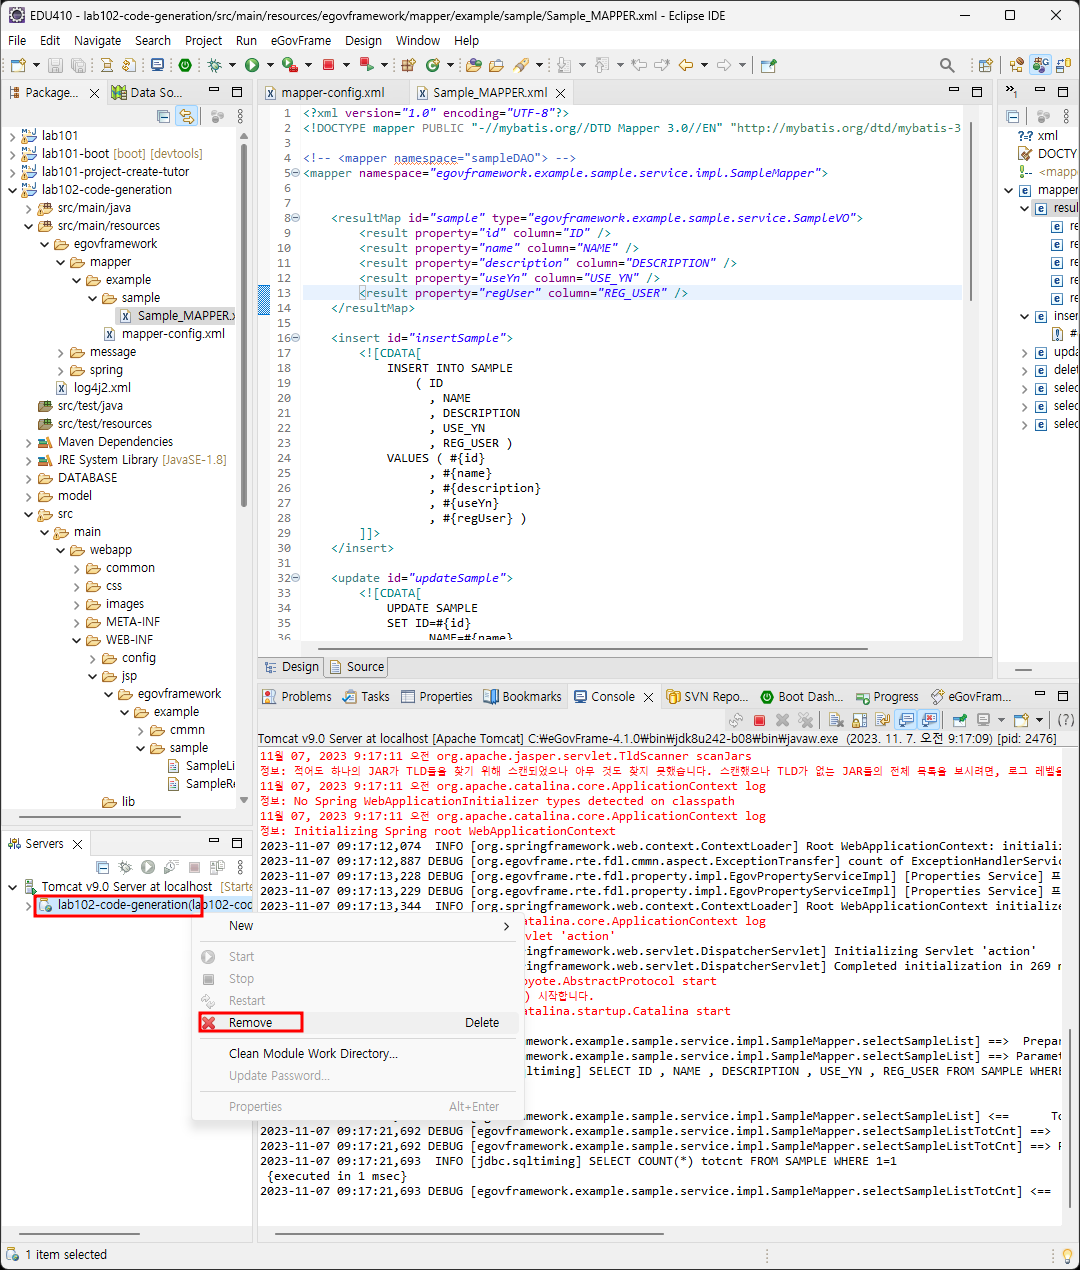Switch to mapper-config.xml editor tab
1080x1270 pixels.
pyautogui.click(x=332, y=93)
